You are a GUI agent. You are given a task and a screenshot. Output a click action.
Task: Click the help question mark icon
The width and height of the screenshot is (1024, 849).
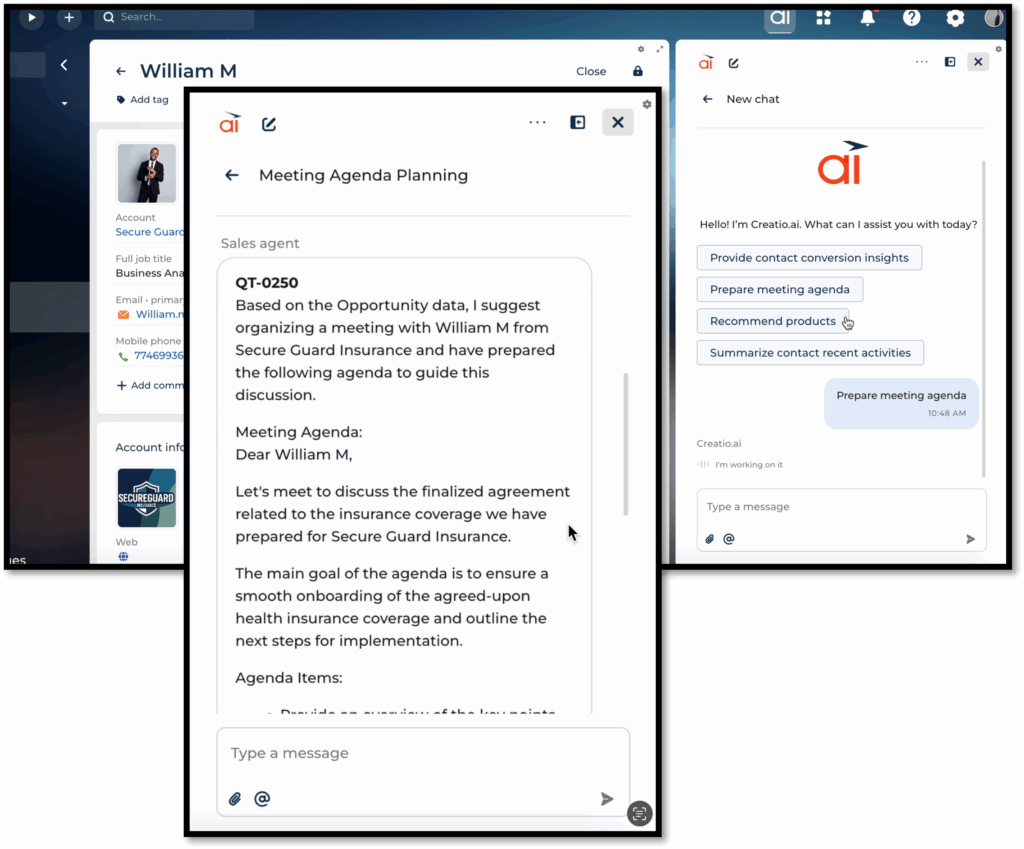tap(911, 18)
